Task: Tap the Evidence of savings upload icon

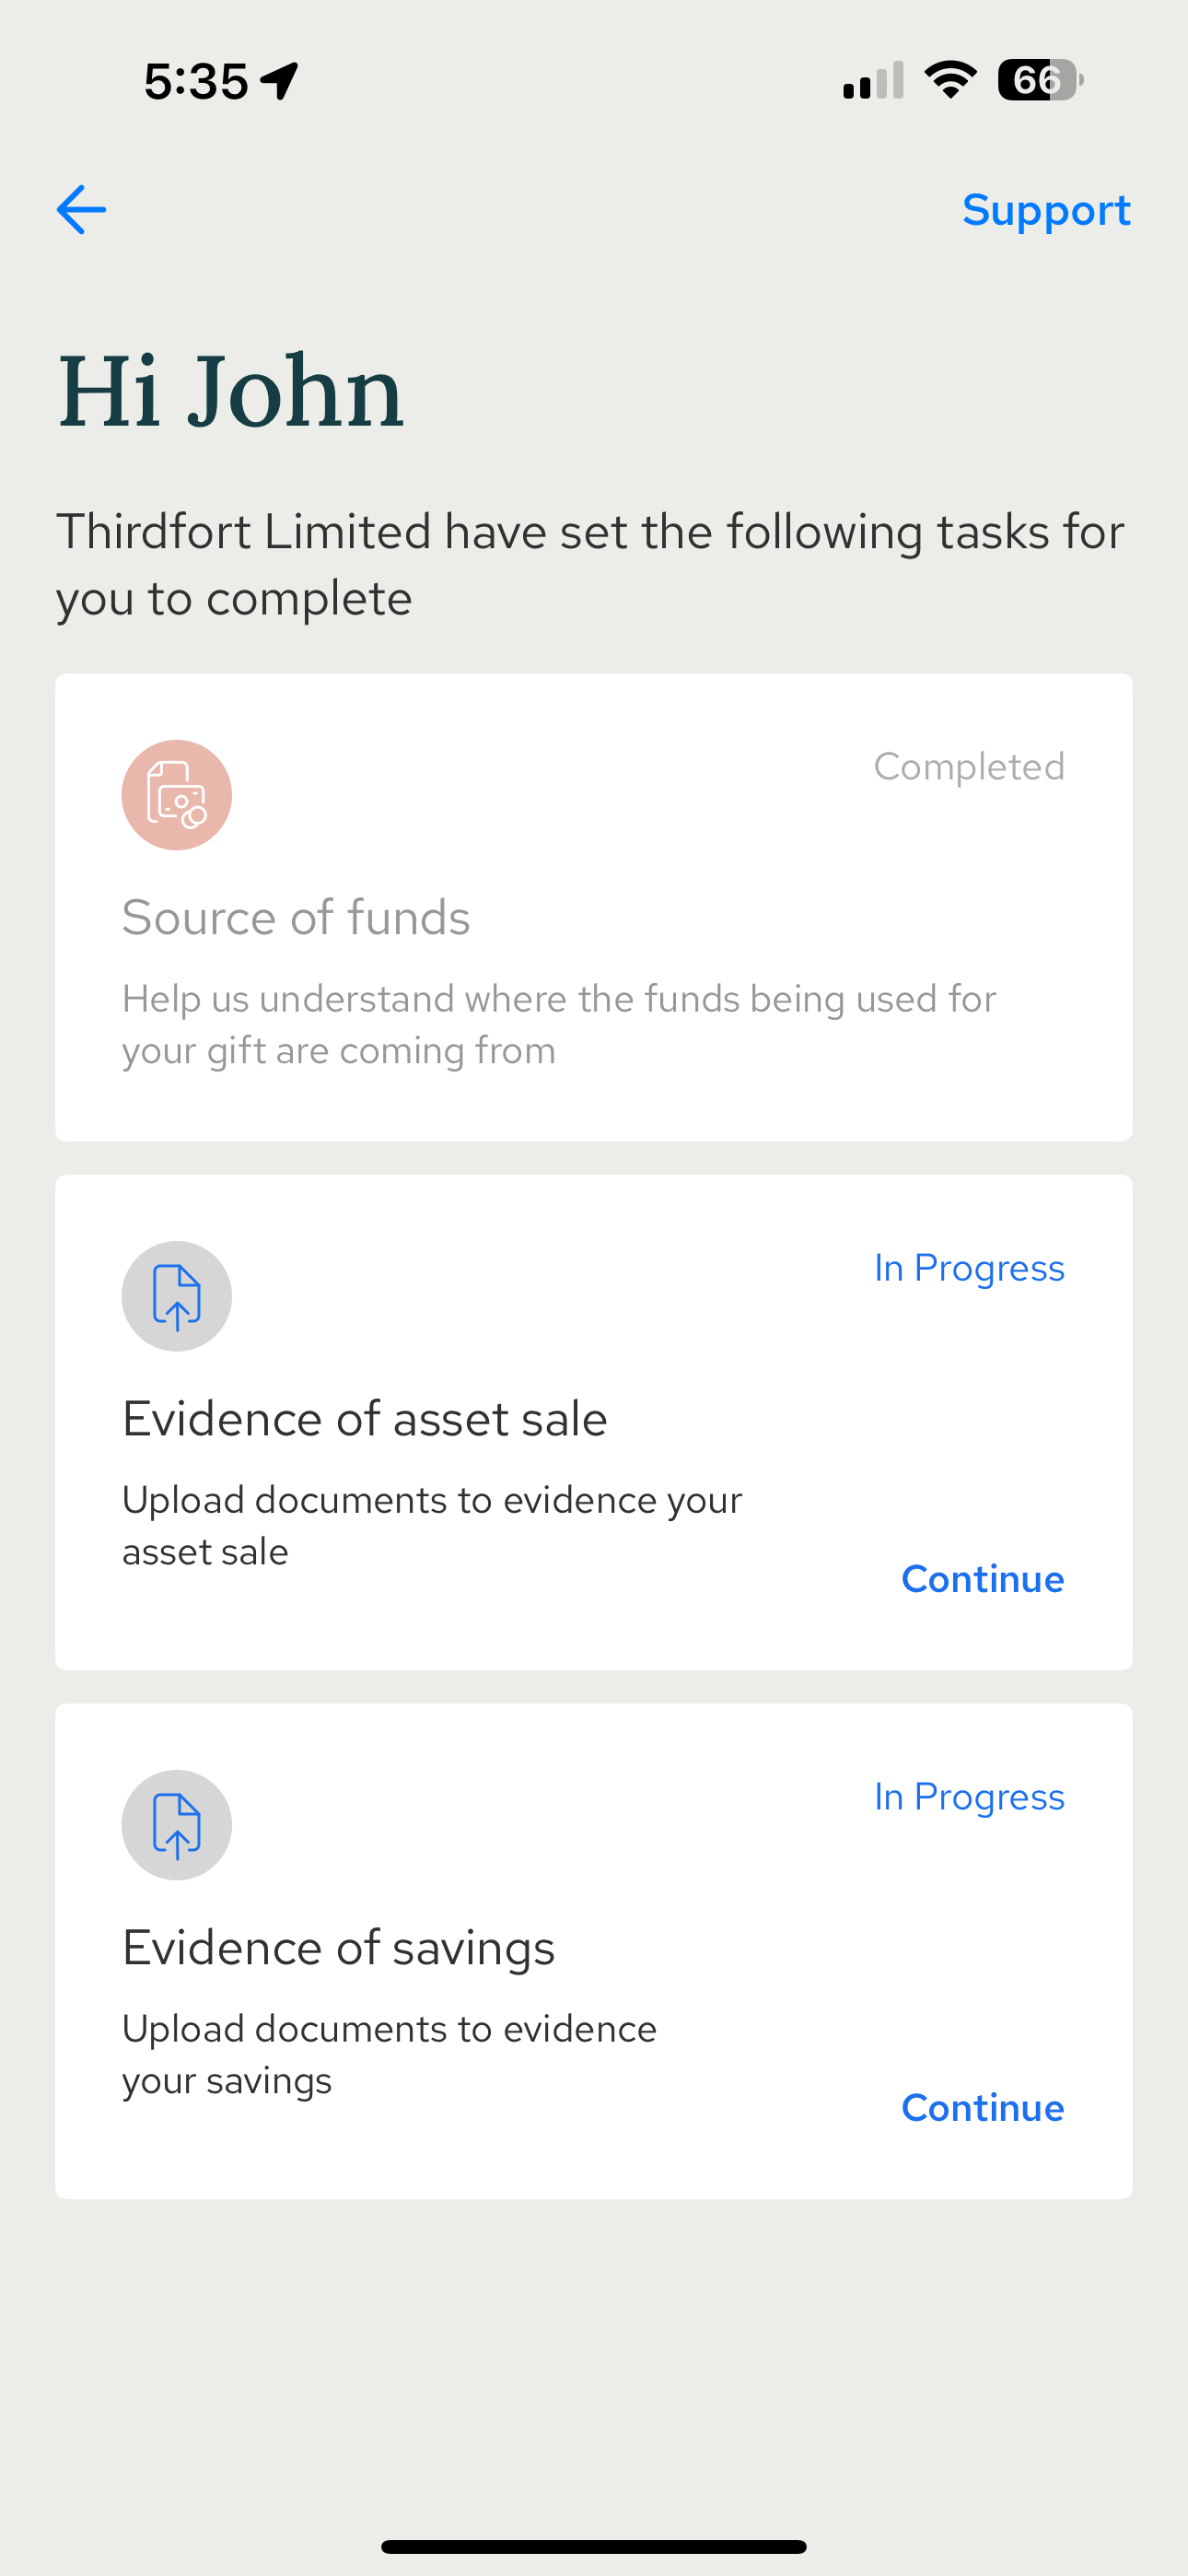Action: 177,1825
